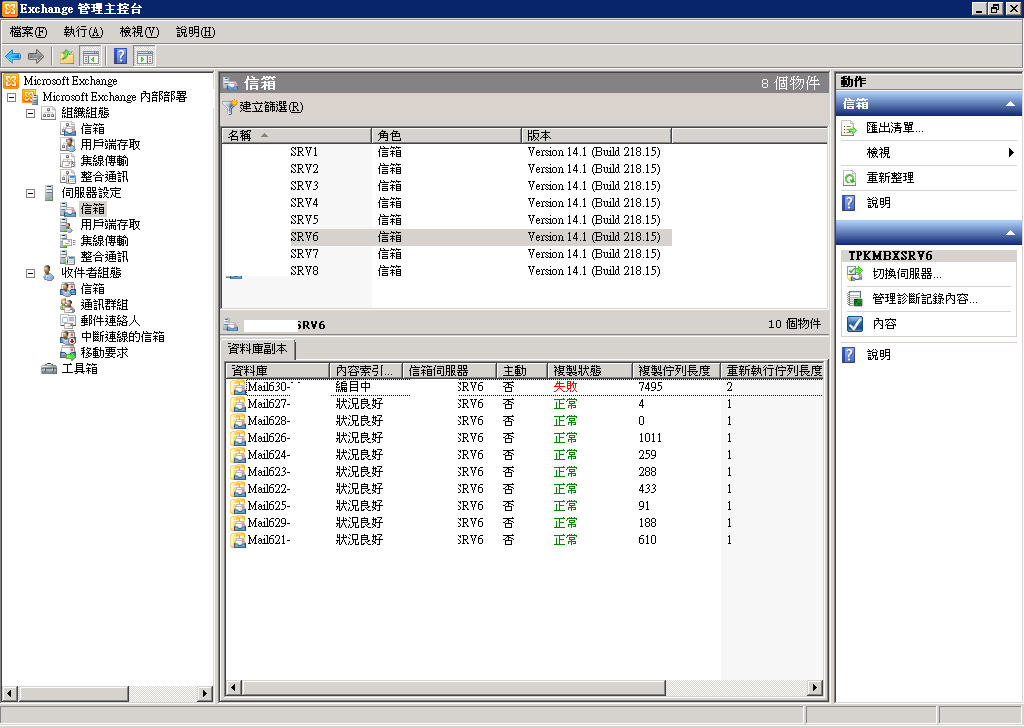Sort by 複製狀態 column header

590,370
